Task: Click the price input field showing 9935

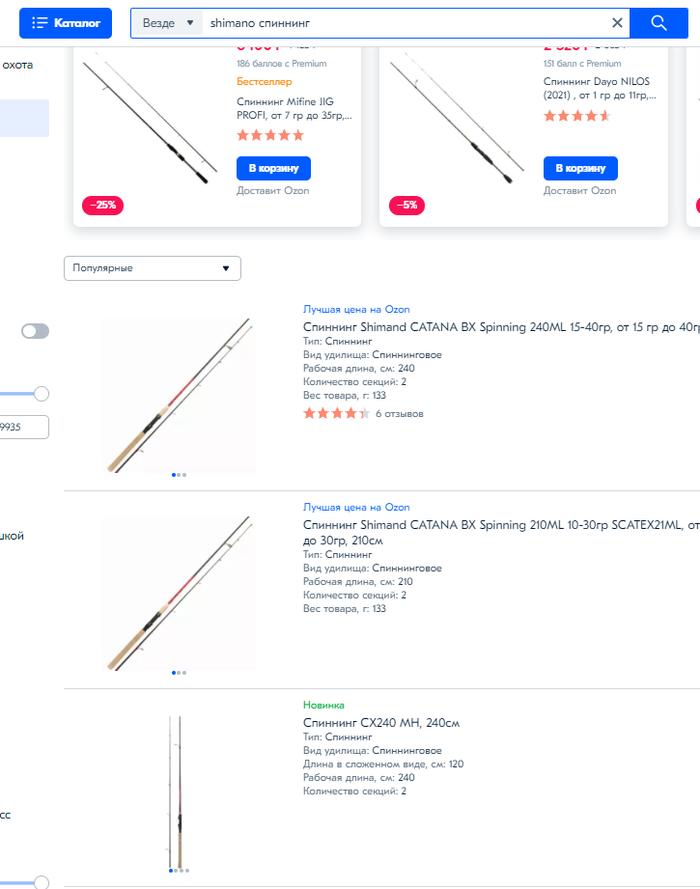Action: [x=23, y=427]
